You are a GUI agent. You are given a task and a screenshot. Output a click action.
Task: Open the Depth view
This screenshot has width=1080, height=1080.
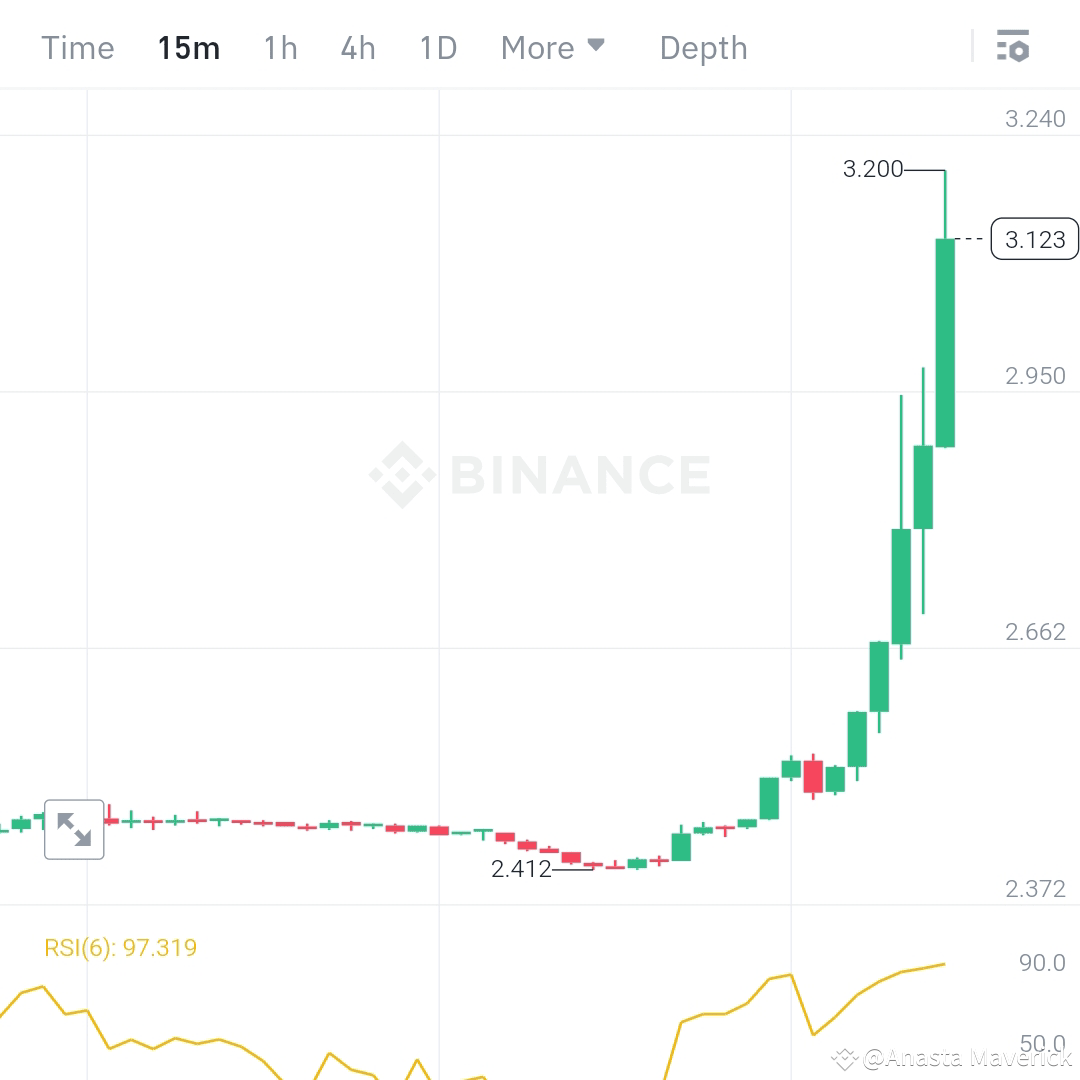pyautogui.click(x=703, y=47)
